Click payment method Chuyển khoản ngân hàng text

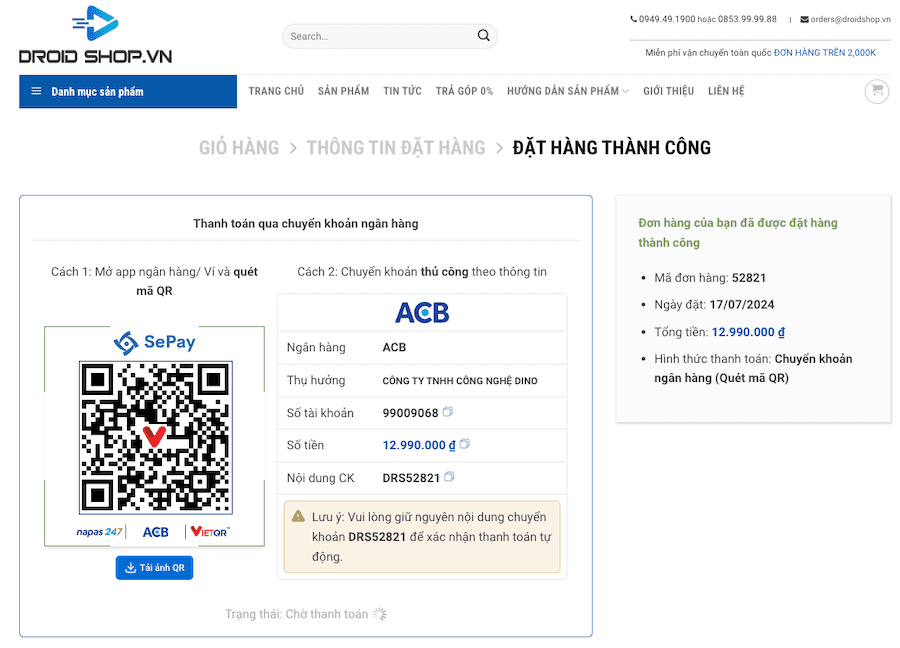click(753, 368)
